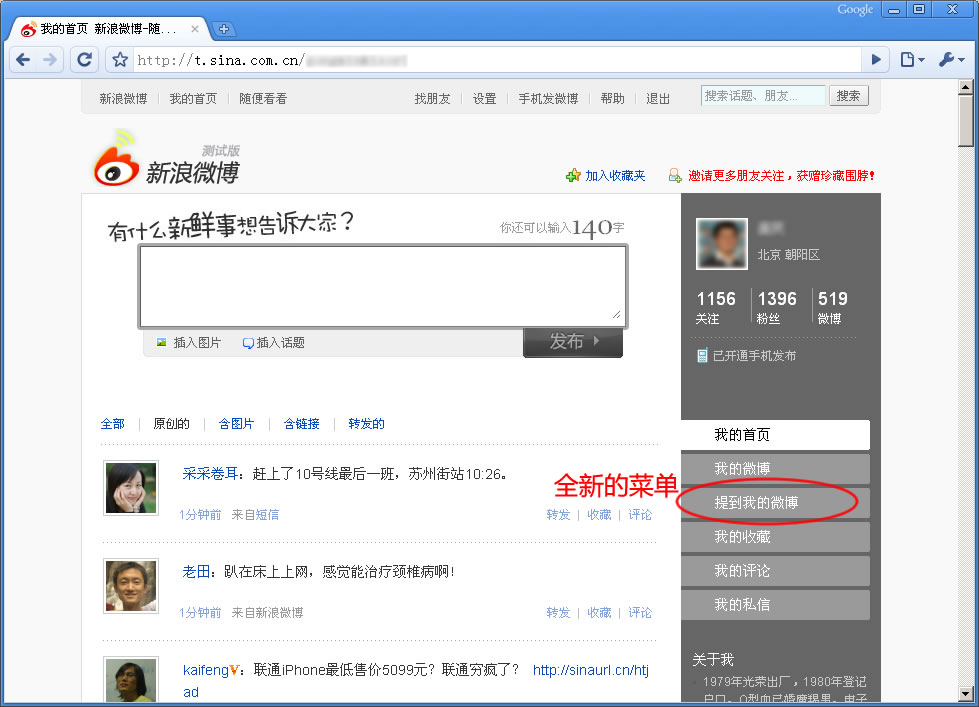Click the invite friends person icon
Image resolution: width=979 pixels, height=707 pixels.
[675, 176]
